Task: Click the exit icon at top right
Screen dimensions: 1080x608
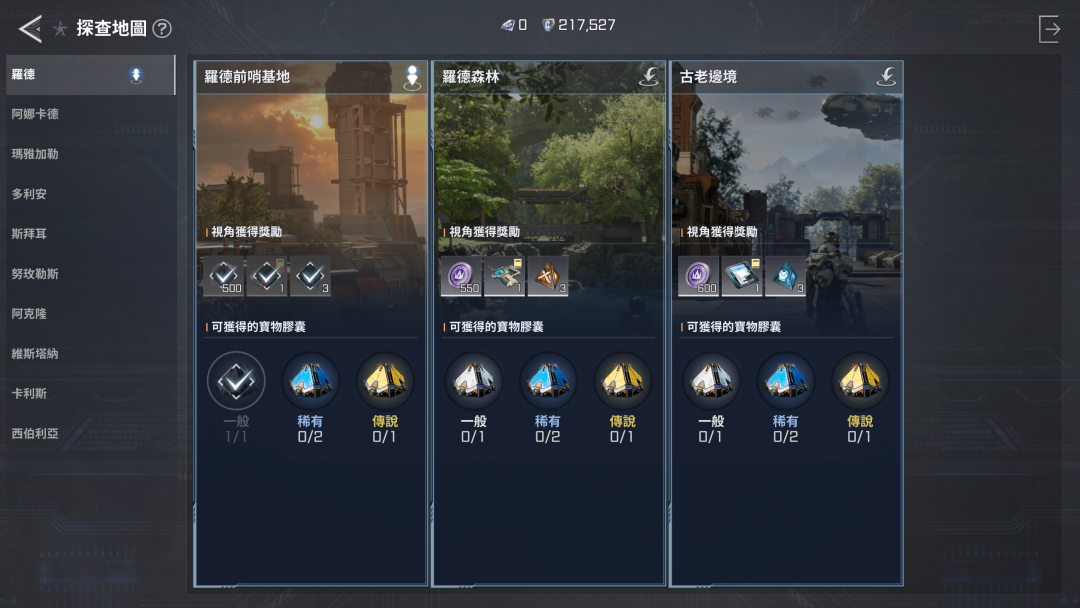Action: pos(1049,29)
